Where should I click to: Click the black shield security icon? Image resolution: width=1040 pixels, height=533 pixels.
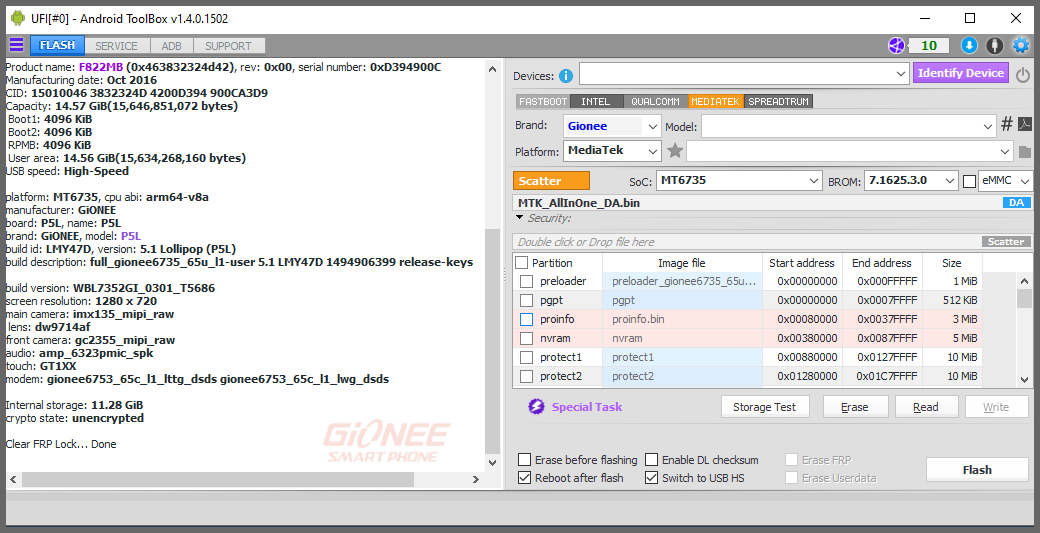[994, 45]
